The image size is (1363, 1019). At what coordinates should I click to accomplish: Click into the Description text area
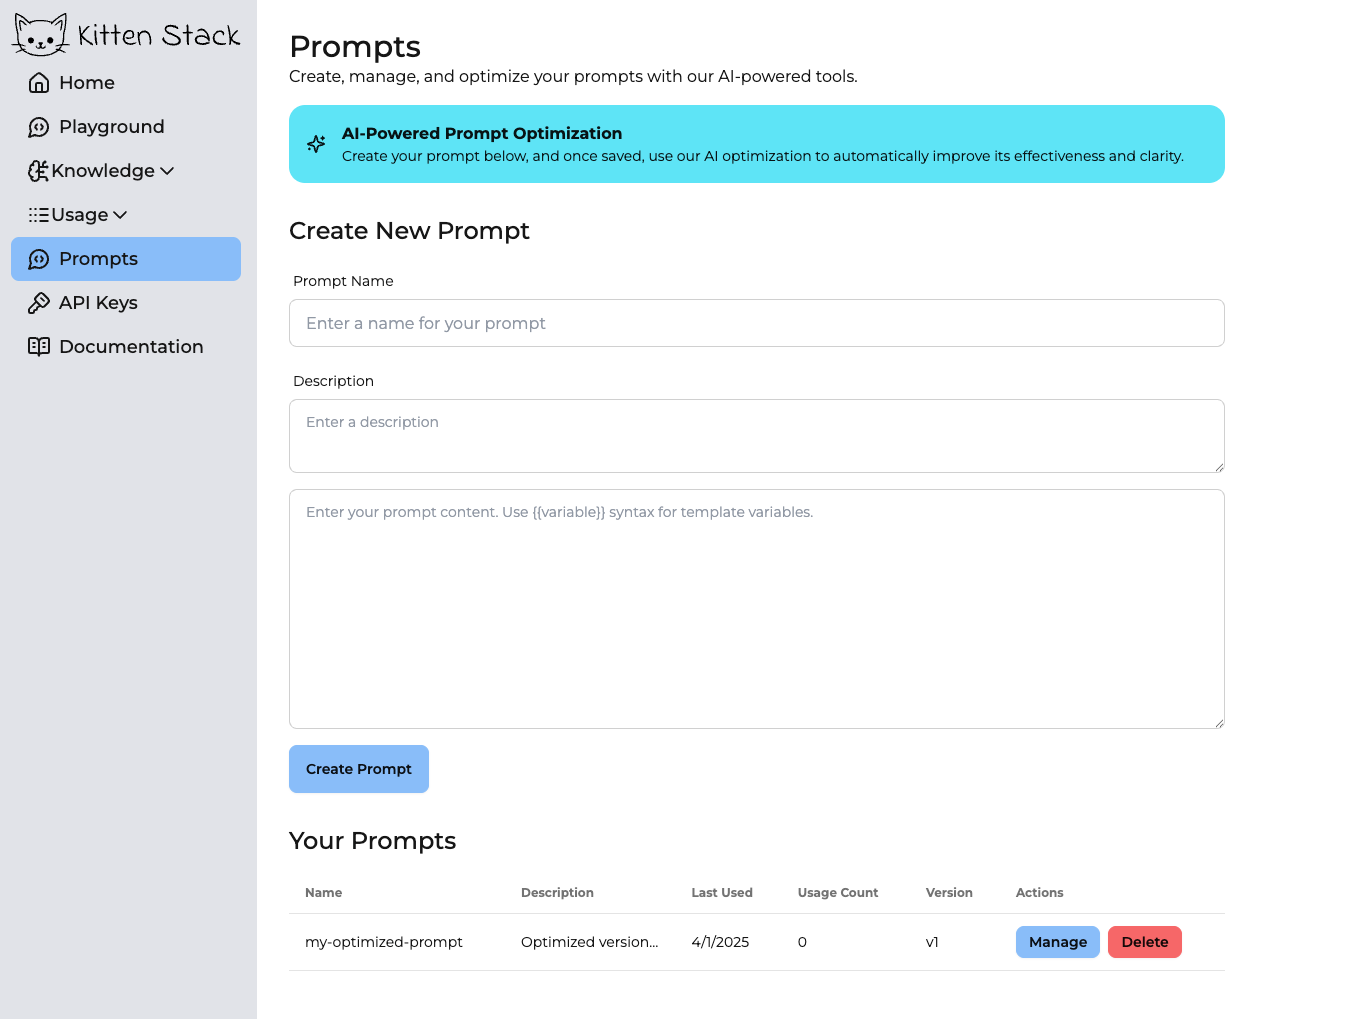point(756,436)
